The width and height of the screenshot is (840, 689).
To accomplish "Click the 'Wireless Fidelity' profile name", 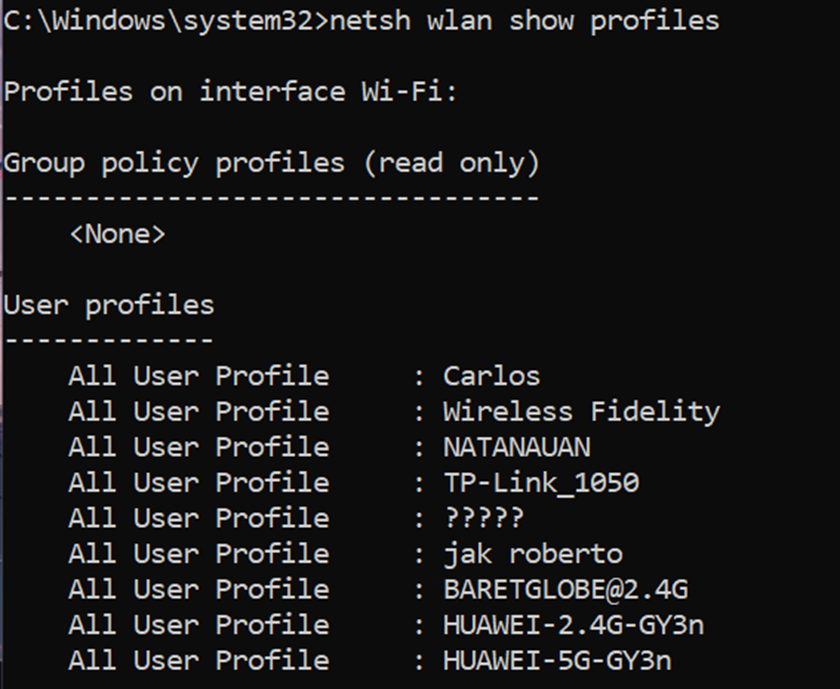I will [582, 412].
